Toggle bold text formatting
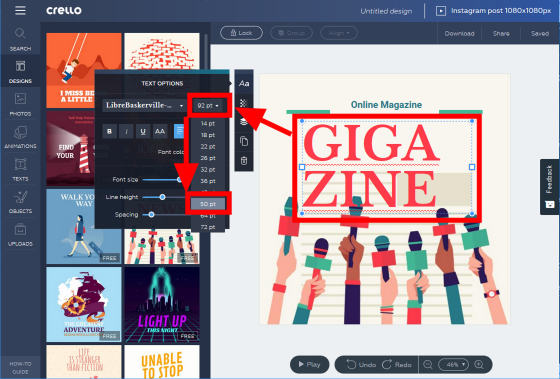Image resolution: width=560 pixels, height=379 pixels. [110, 131]
